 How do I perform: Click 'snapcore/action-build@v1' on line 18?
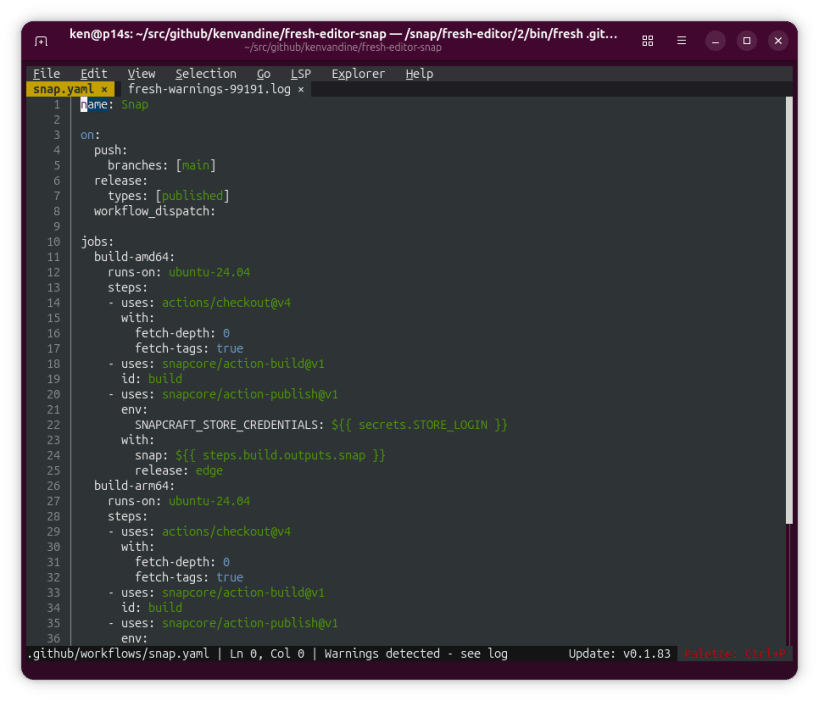[x=243, y=364]
